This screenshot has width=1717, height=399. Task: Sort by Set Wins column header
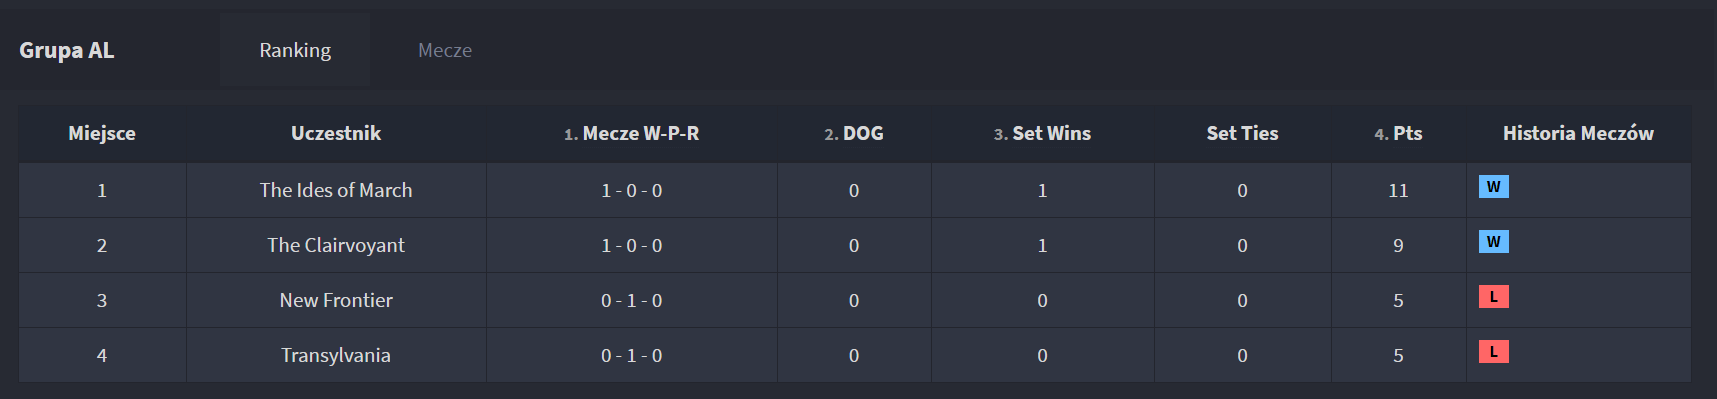click(x=1042, y=133)
